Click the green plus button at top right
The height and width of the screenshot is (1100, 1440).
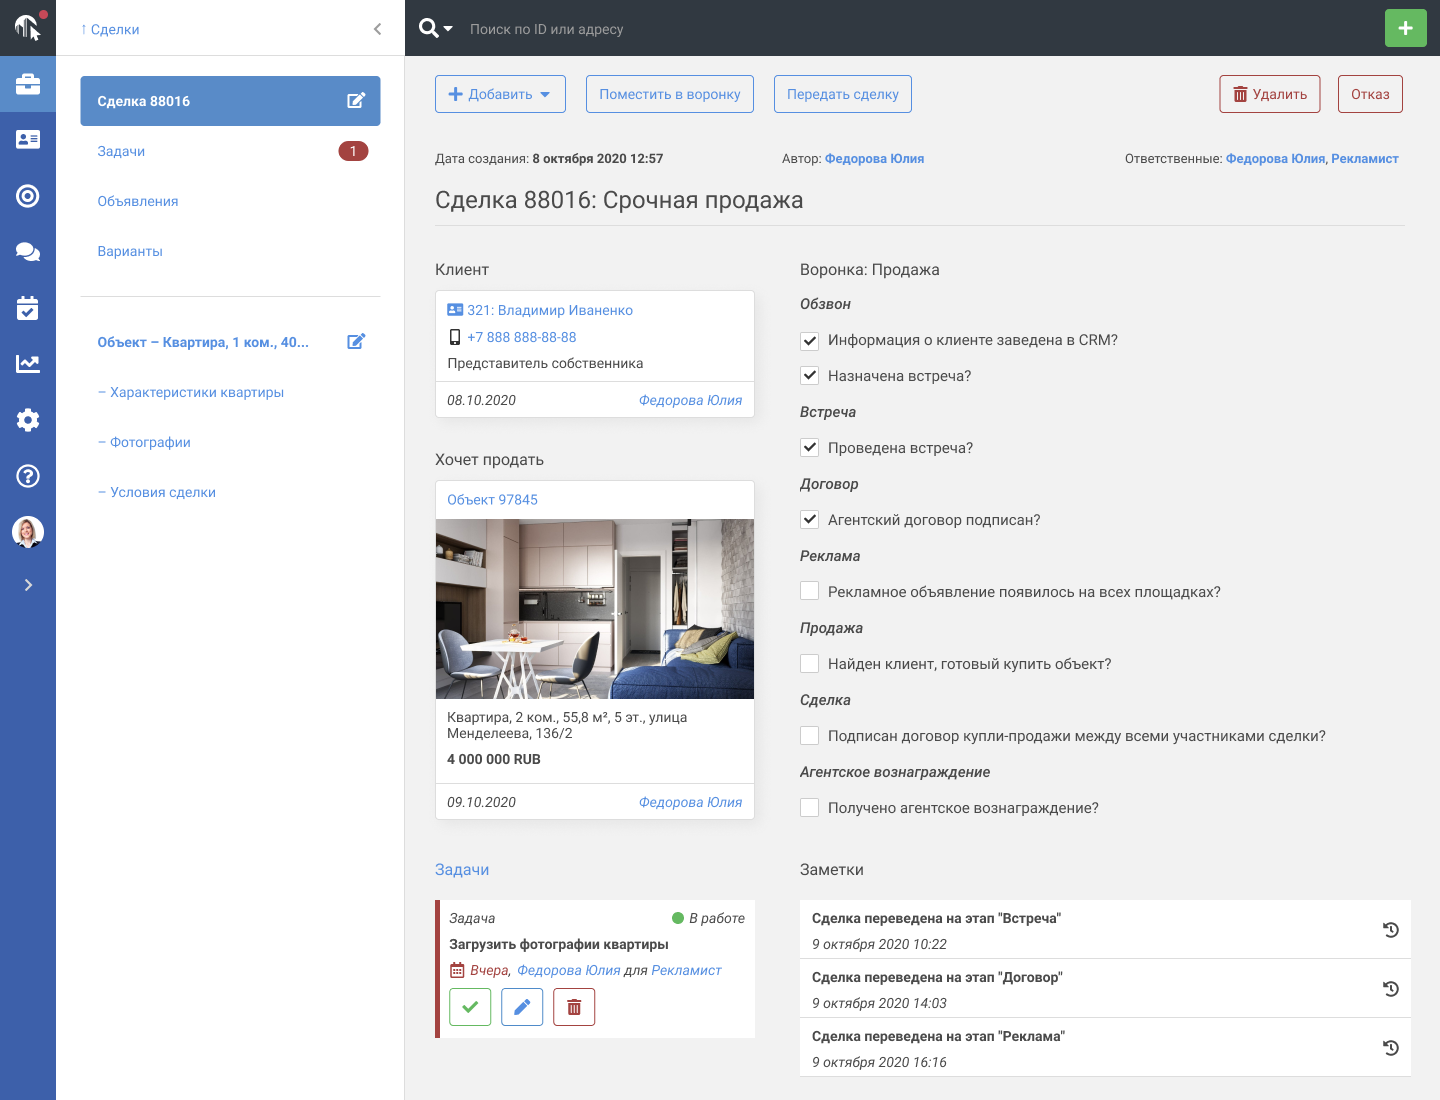point(1406,28)
